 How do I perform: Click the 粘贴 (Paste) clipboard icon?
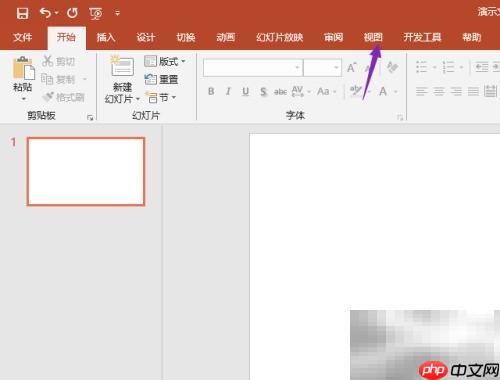(x=23, y=68)
